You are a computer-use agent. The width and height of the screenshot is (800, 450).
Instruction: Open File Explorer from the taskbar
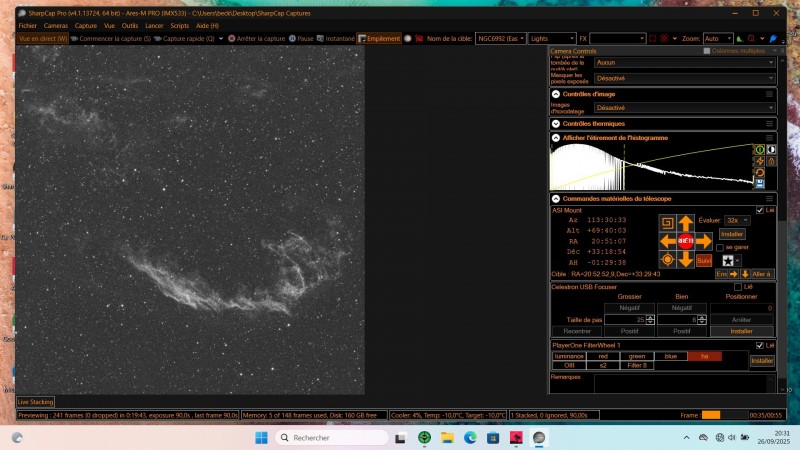coord(447,438)
